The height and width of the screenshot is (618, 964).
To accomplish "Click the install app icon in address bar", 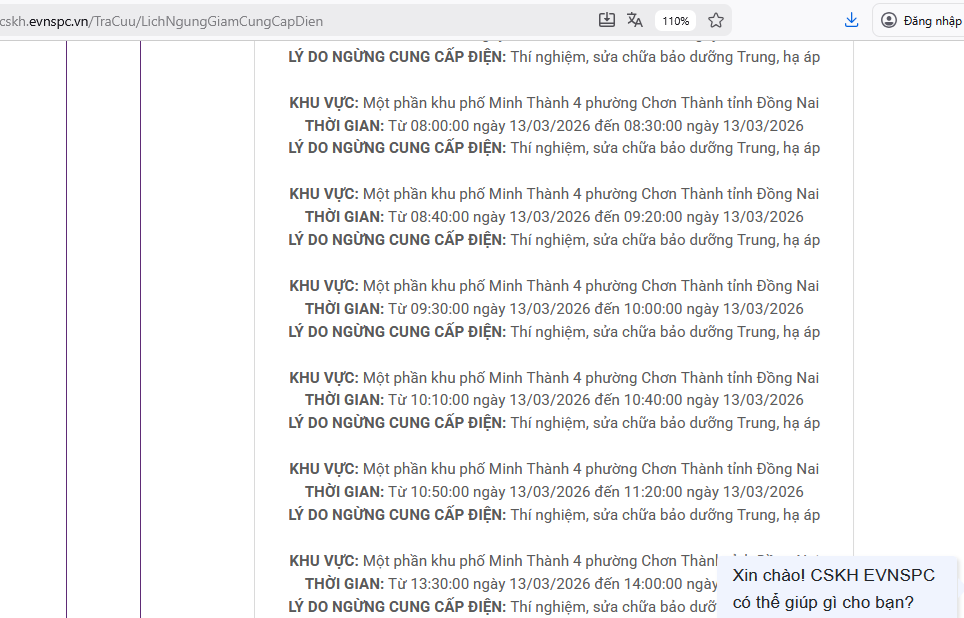I will (607, 20).
